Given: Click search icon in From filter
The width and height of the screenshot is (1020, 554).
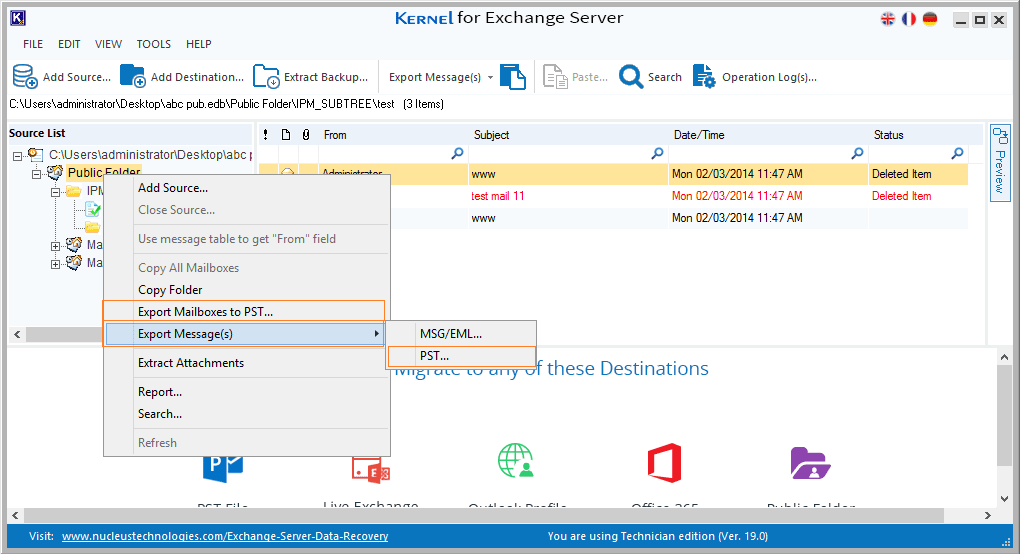Looking at the screenshot, I should click(457, 153).
